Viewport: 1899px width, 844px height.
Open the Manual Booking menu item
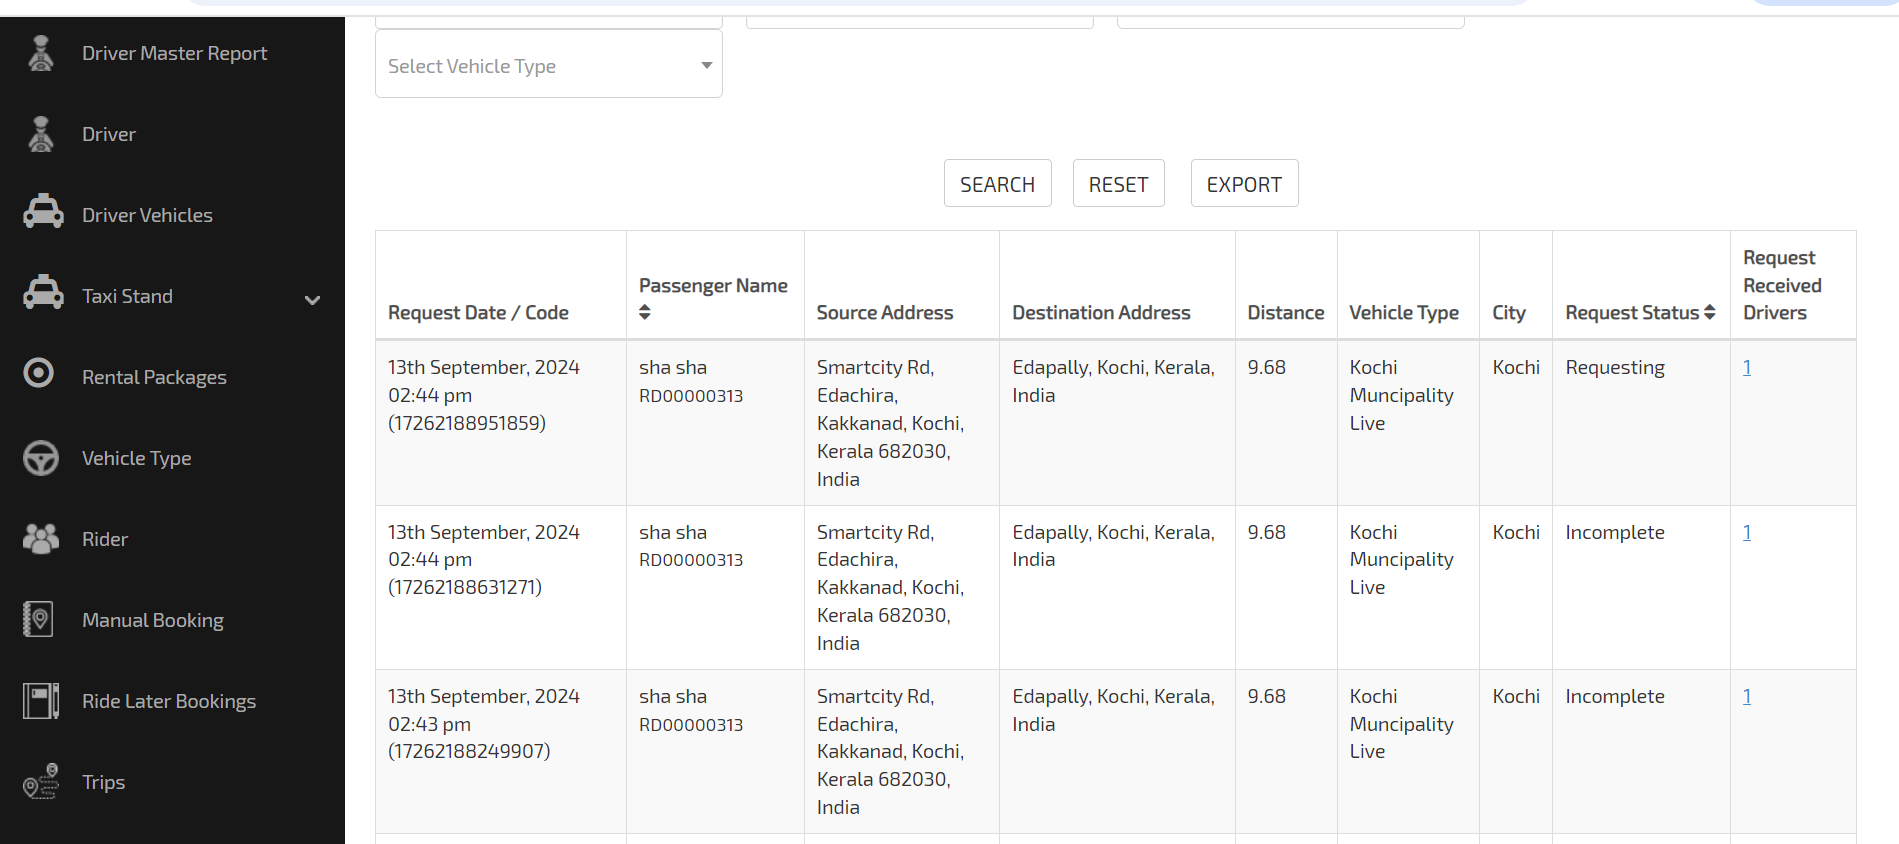(x=153, y=620)
